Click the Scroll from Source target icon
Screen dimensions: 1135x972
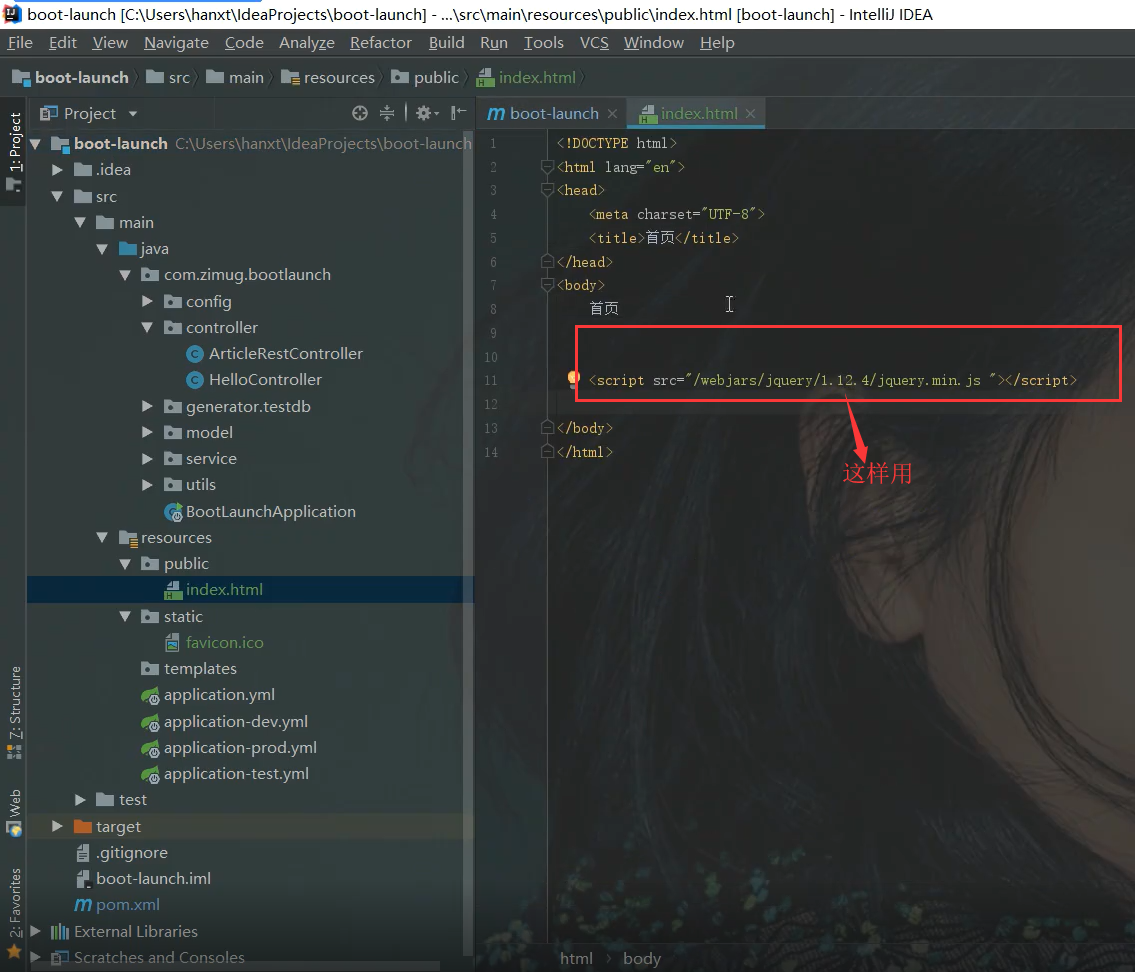pyautogui.click(x=360, y=113)
